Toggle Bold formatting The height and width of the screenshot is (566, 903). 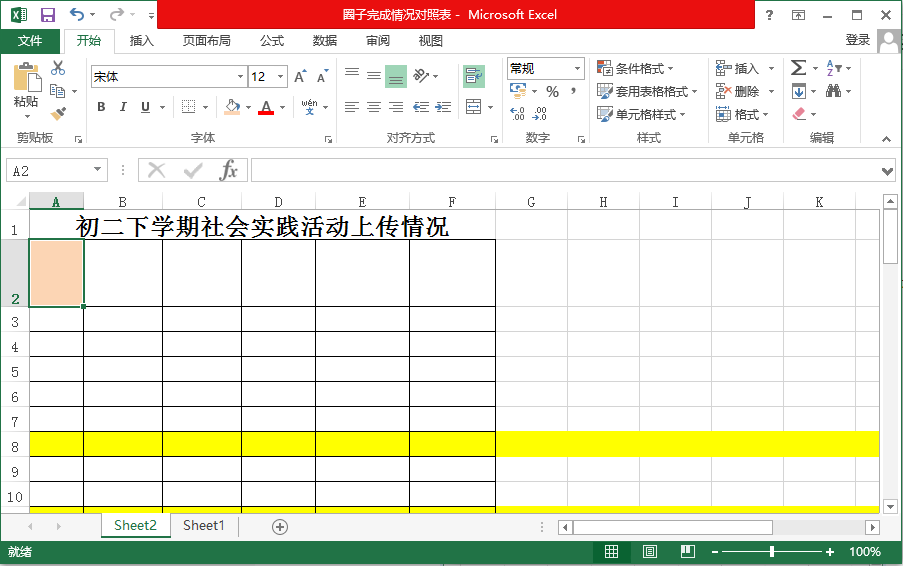click(101, 107)
